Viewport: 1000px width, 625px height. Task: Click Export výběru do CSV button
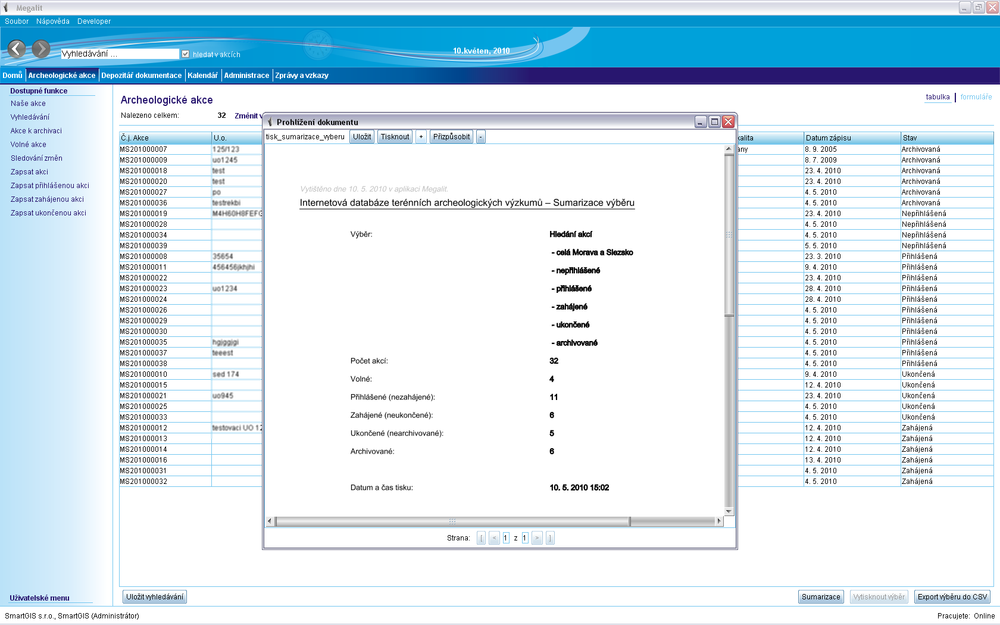tap(953, 597)
